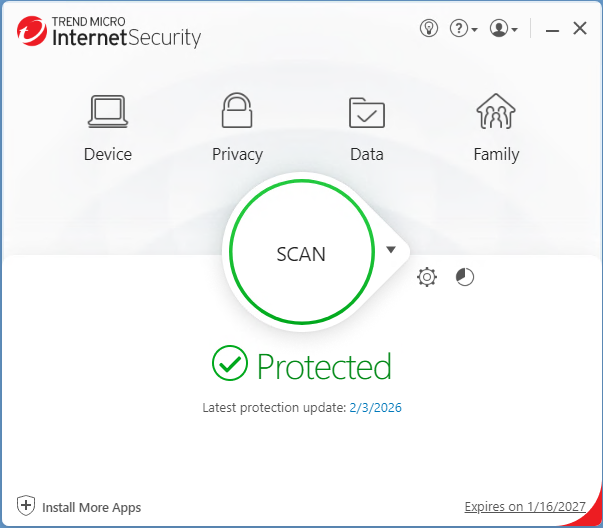Open the Device laptop icon
The height and width of the screenshot is (528, 603).
pos(108,110)
